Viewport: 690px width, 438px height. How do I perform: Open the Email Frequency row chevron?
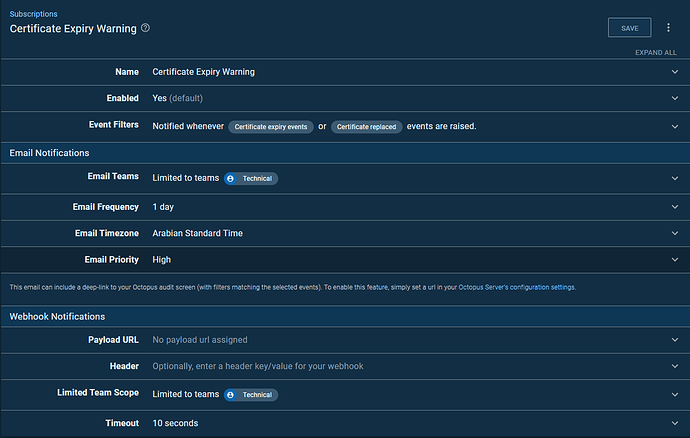[675, 207]
